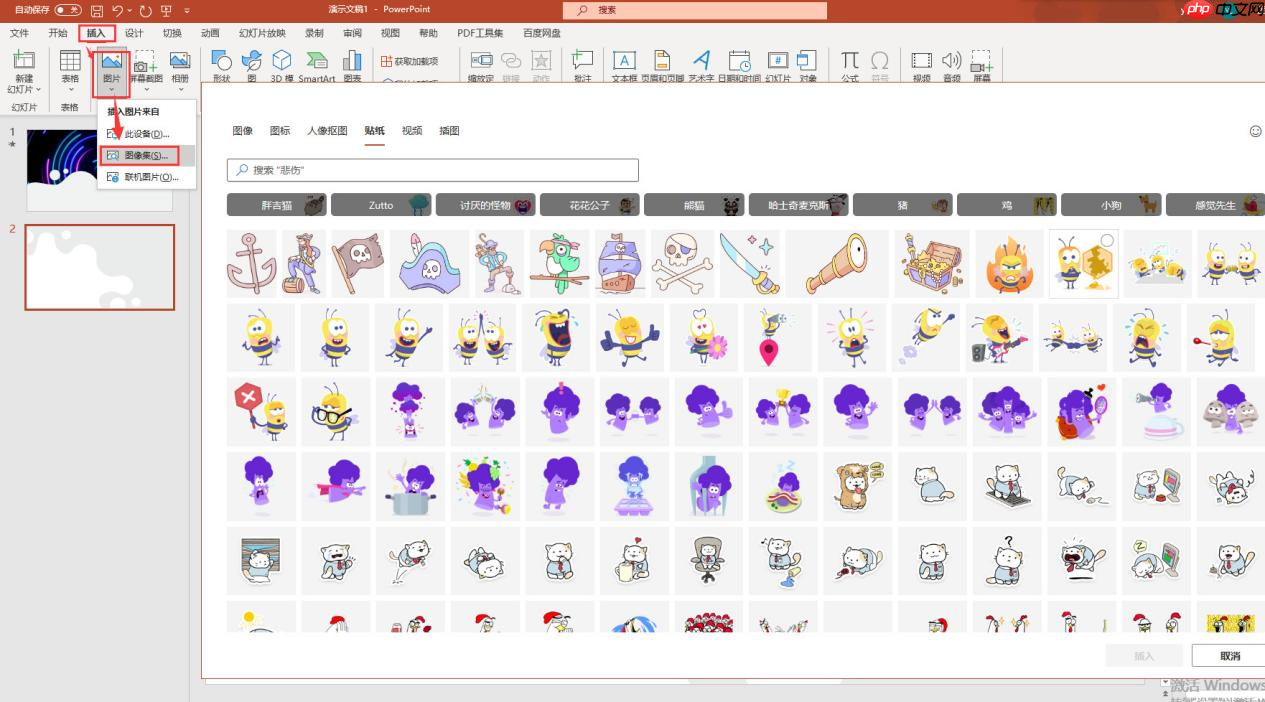1265x702 pixels.
Task: Filter stickers by Zutto category
Action: (x=381, y=205)
